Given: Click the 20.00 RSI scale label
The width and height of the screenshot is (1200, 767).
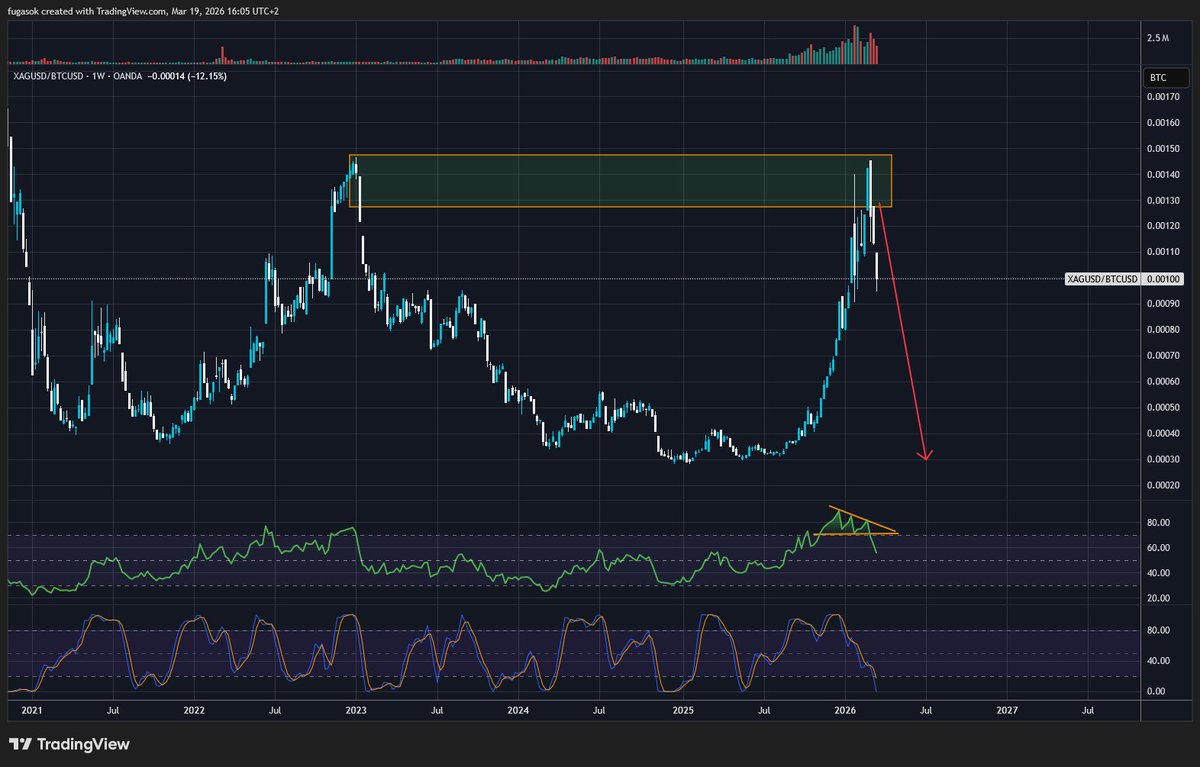Looking at the screenshot, I should click(1158, 598).
